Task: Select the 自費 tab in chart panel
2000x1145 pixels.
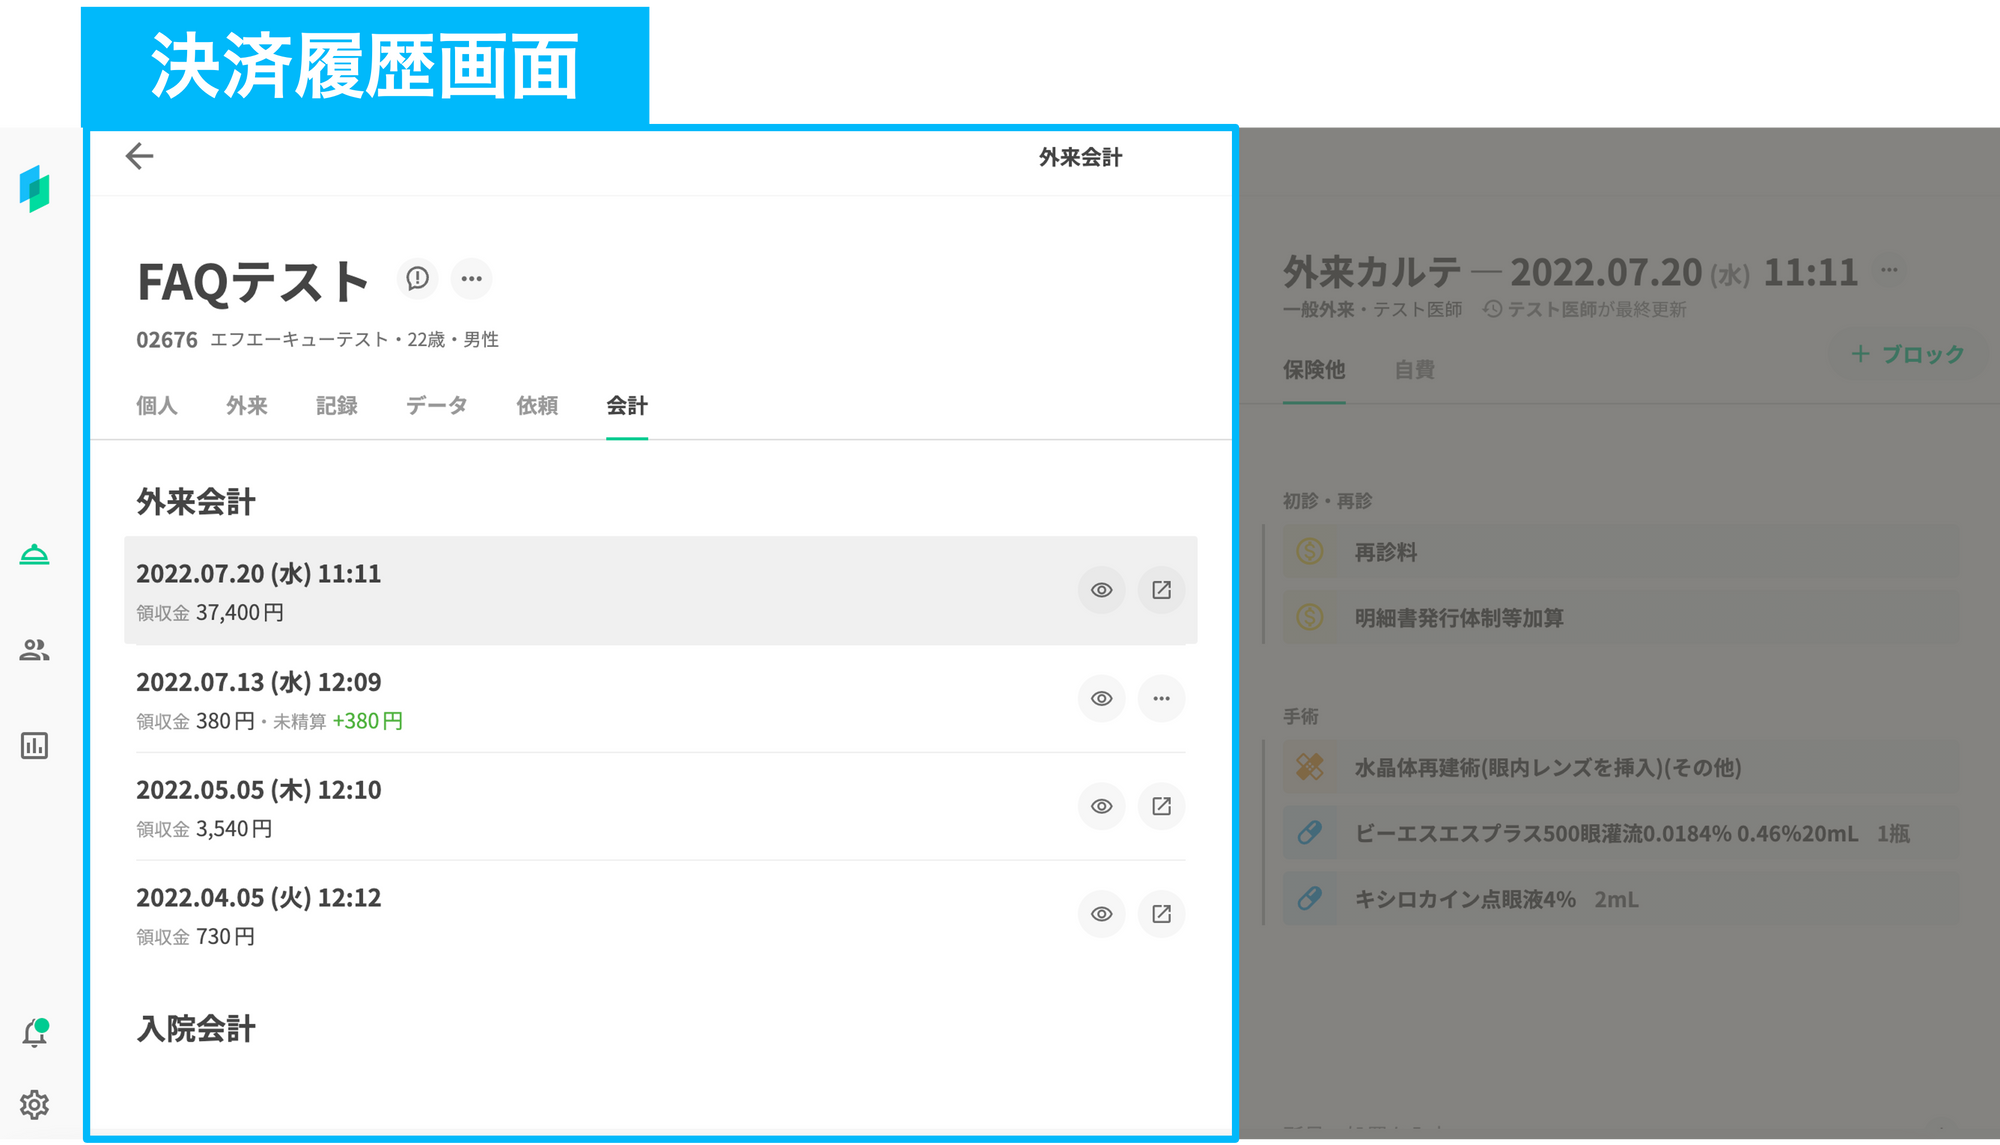Action: coord(1414,370)
